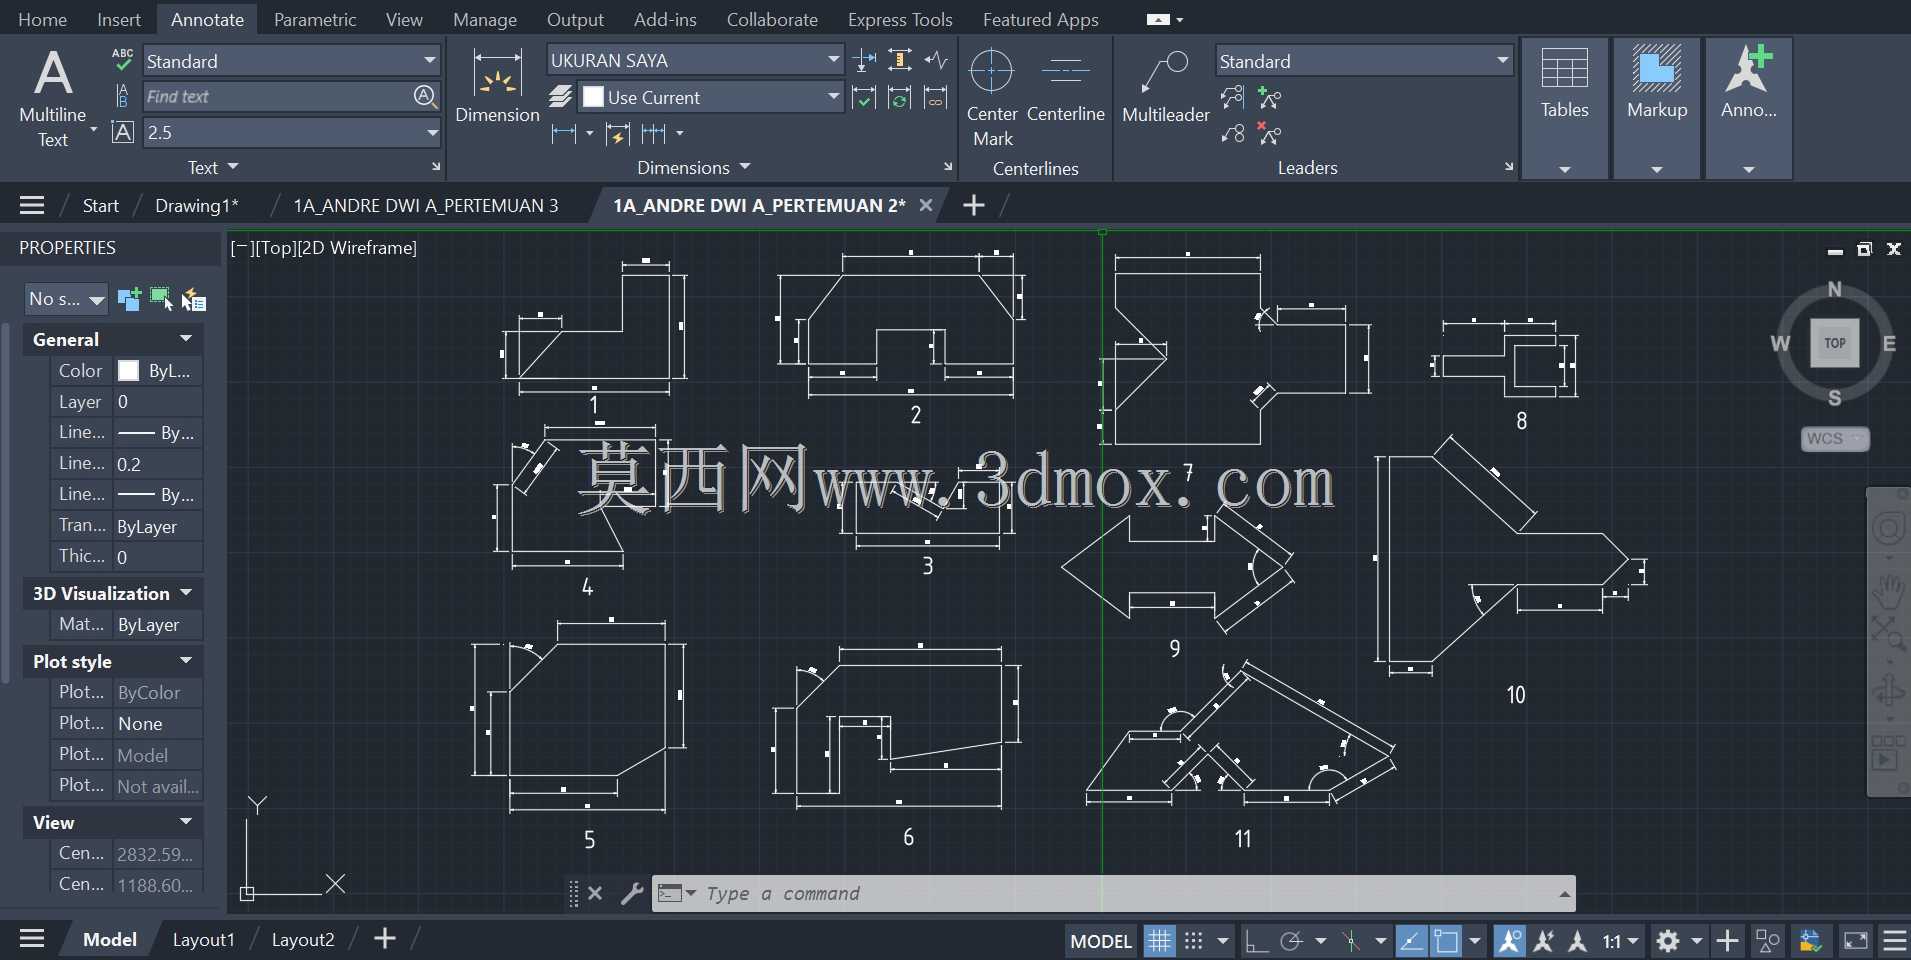Click the Dimension tool
Viewport: 1911px width, 960px height.
(x=497, y=87)
